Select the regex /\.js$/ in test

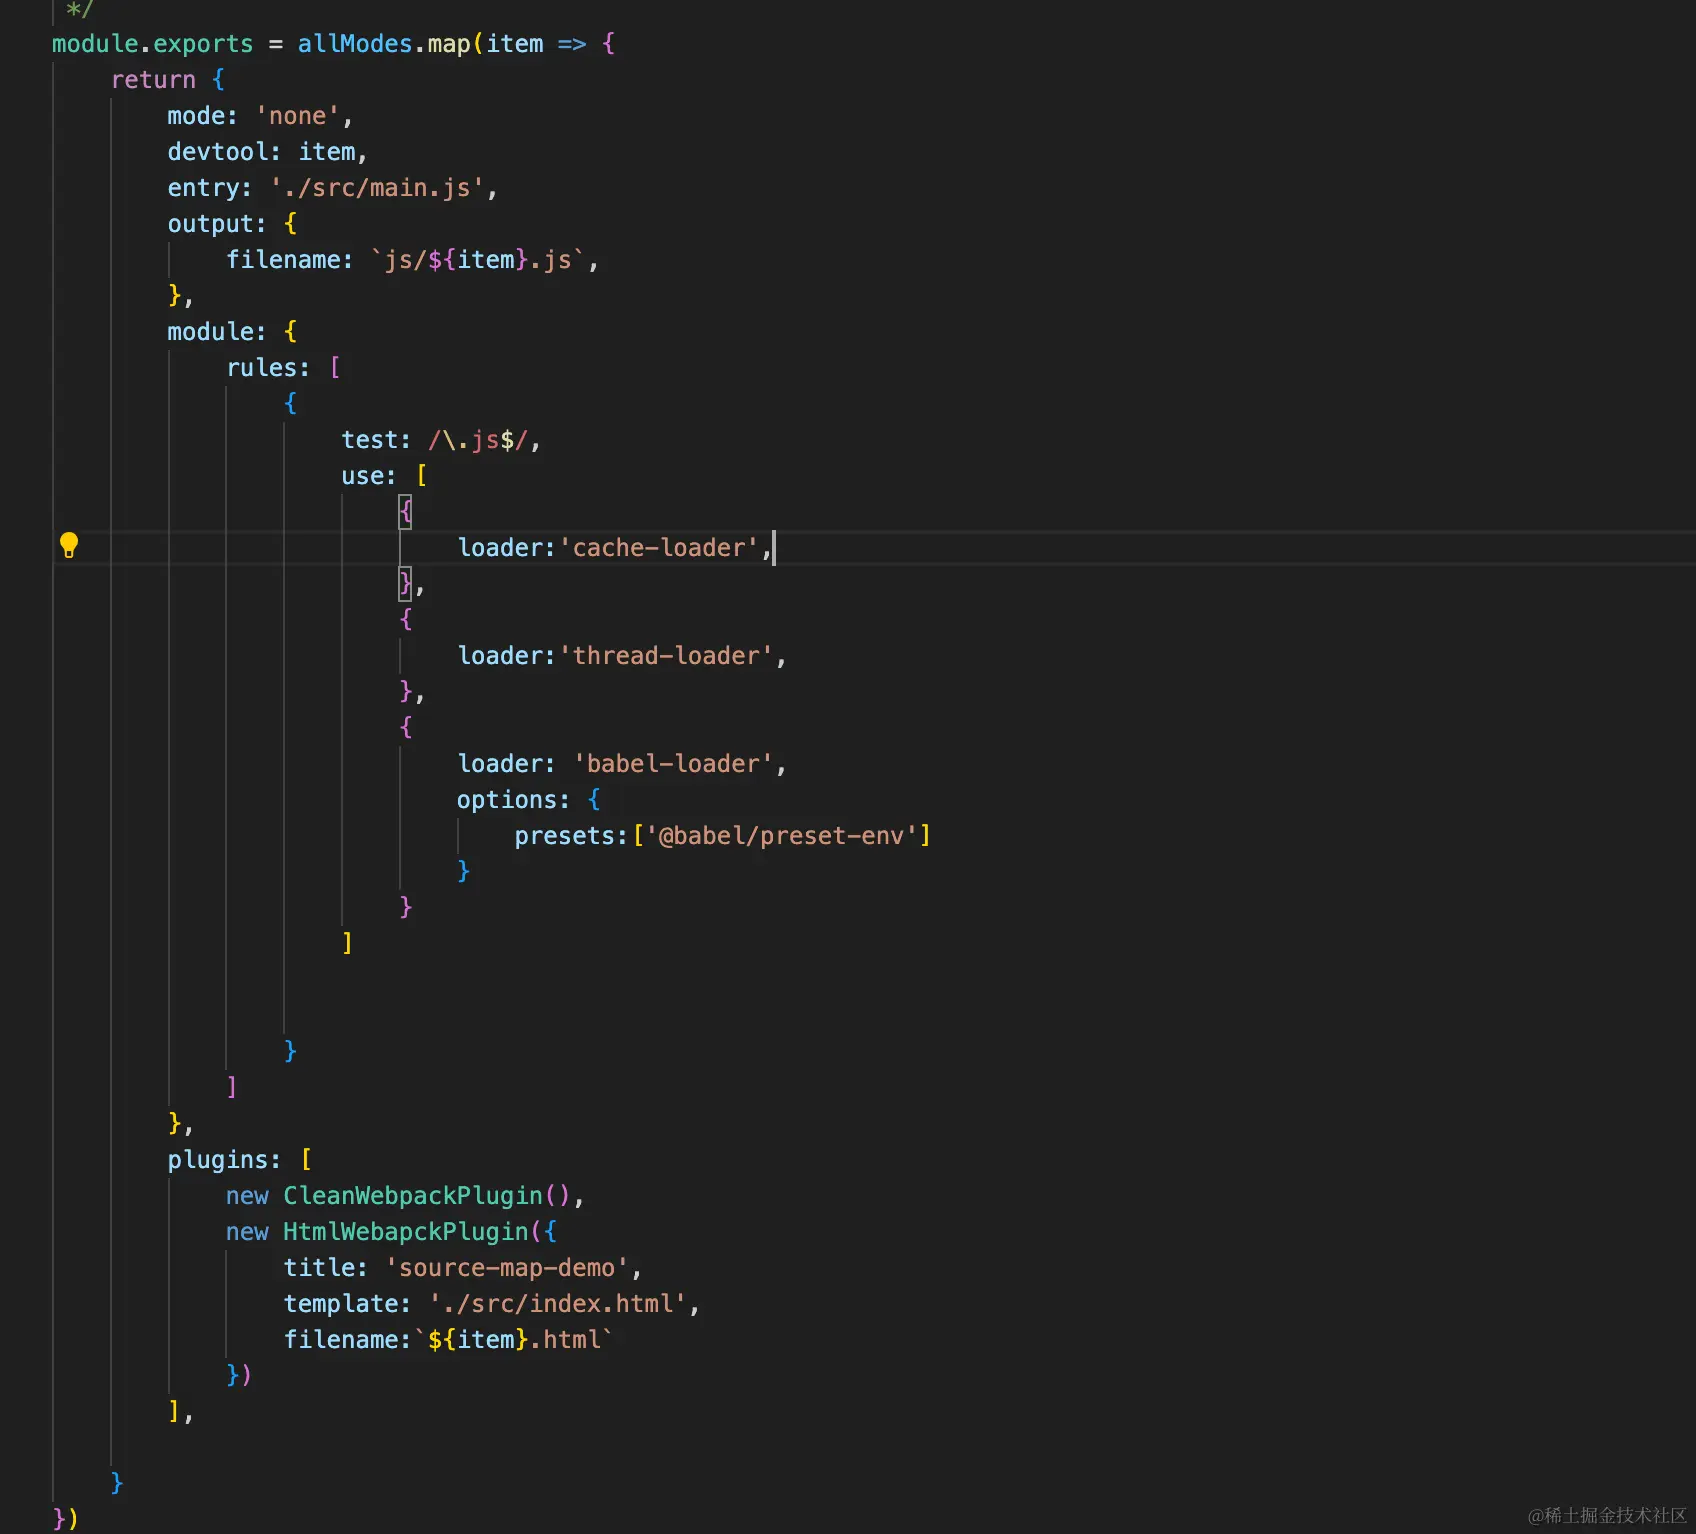478,440
